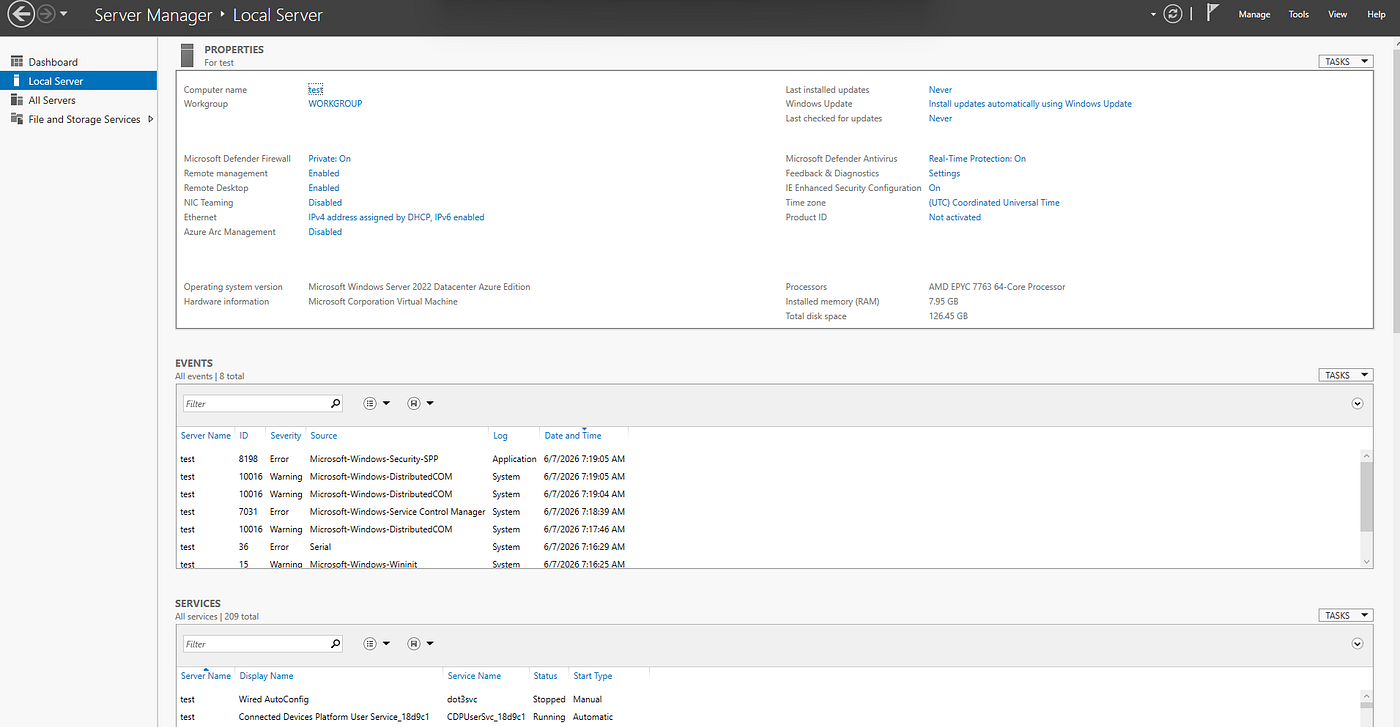Click the File and Storage Services icon
The height and width of the screenshot is (727, 1400).
point(17,119)
